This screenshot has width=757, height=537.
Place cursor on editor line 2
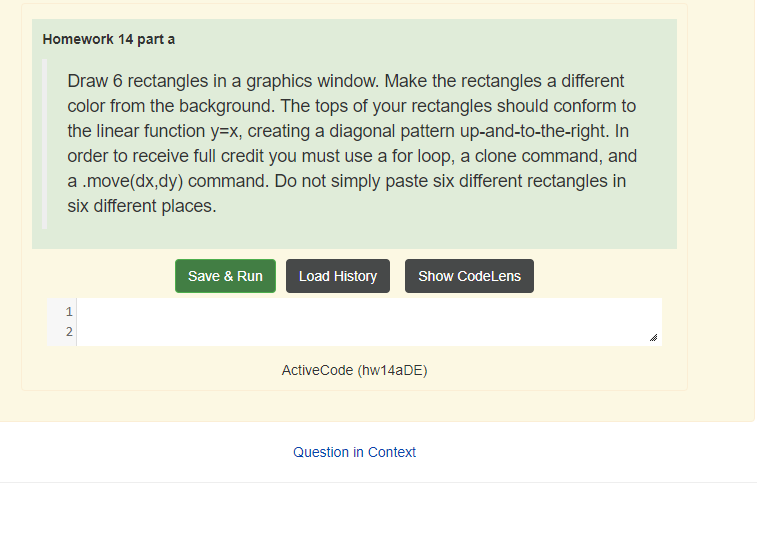368,332
